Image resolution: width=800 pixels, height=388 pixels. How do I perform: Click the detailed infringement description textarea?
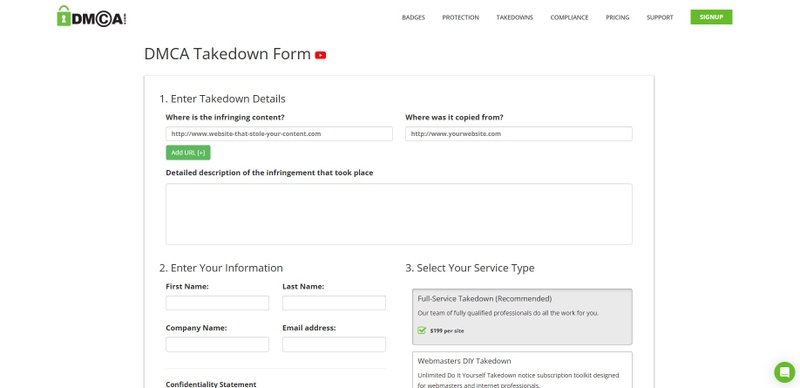pos(399,214)
